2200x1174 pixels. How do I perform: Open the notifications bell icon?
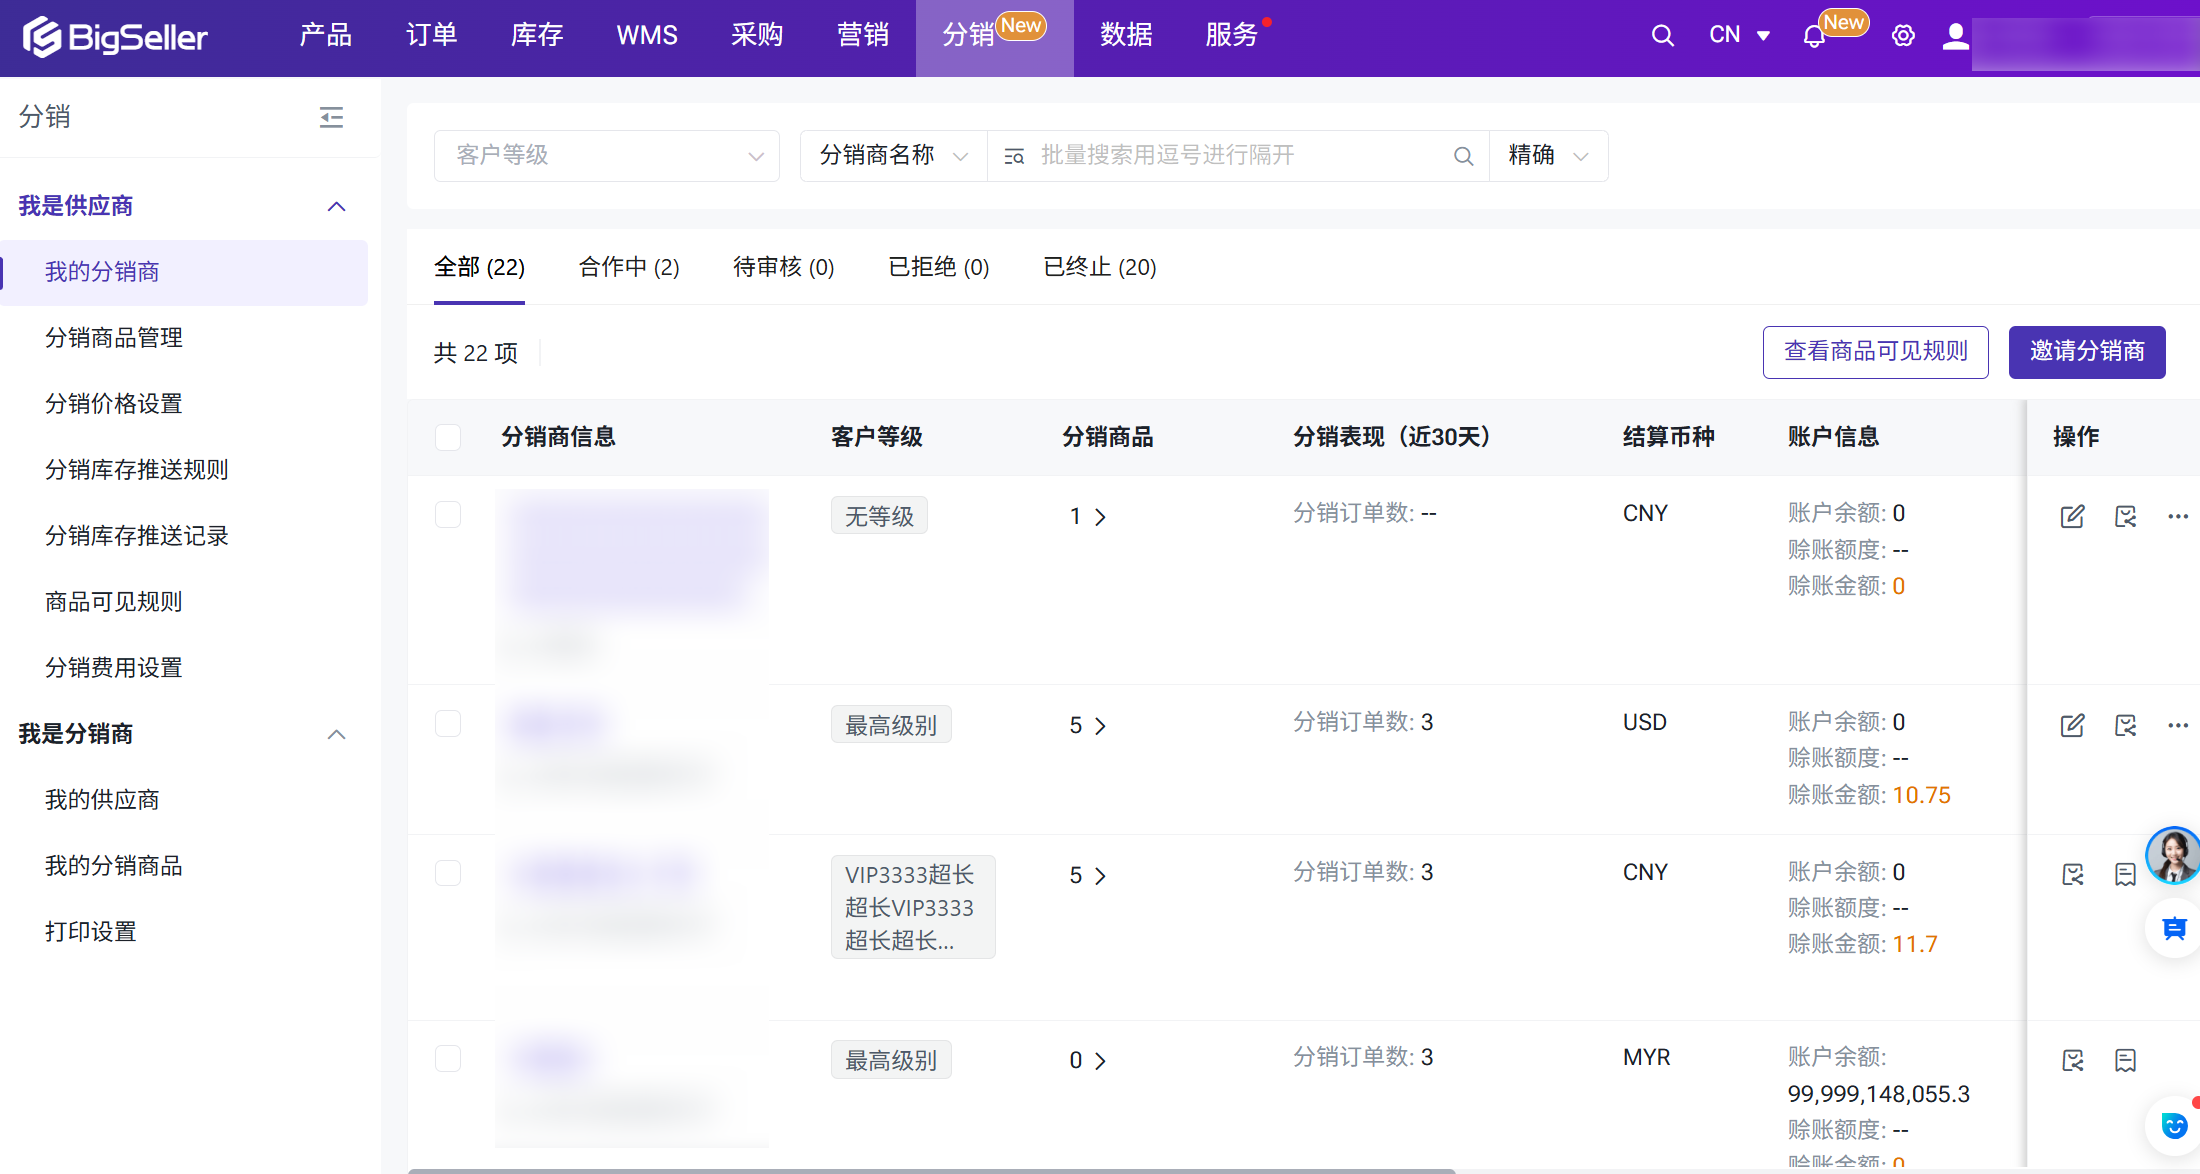pyautogui.click(x=1813, y=37)
